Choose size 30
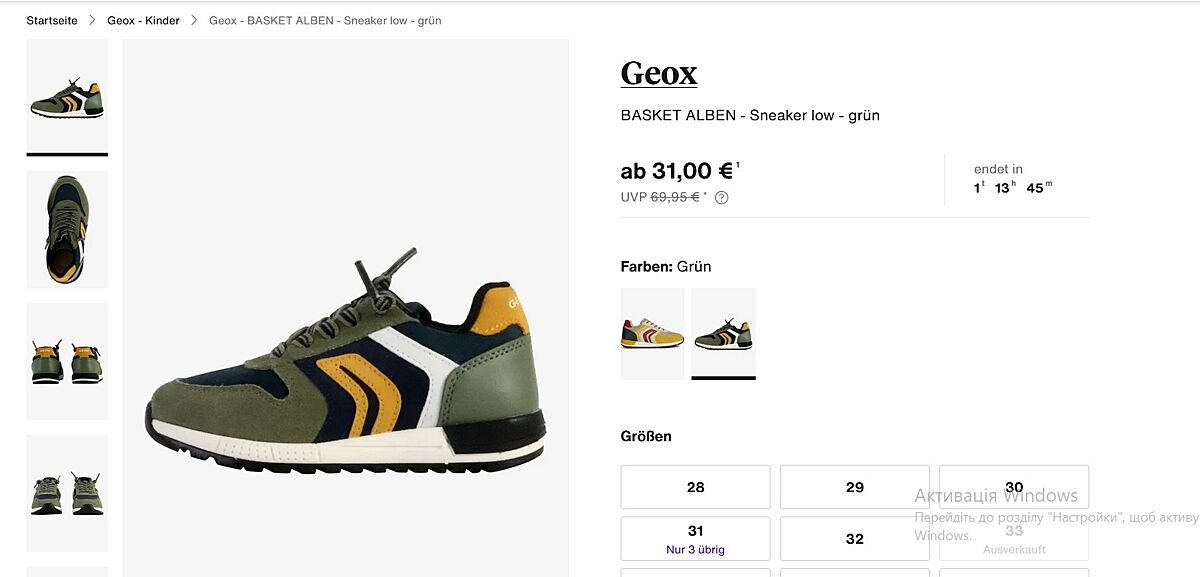Image resolution: width=1200 pixels, height=577 pixels. (x=1013, y=487)
